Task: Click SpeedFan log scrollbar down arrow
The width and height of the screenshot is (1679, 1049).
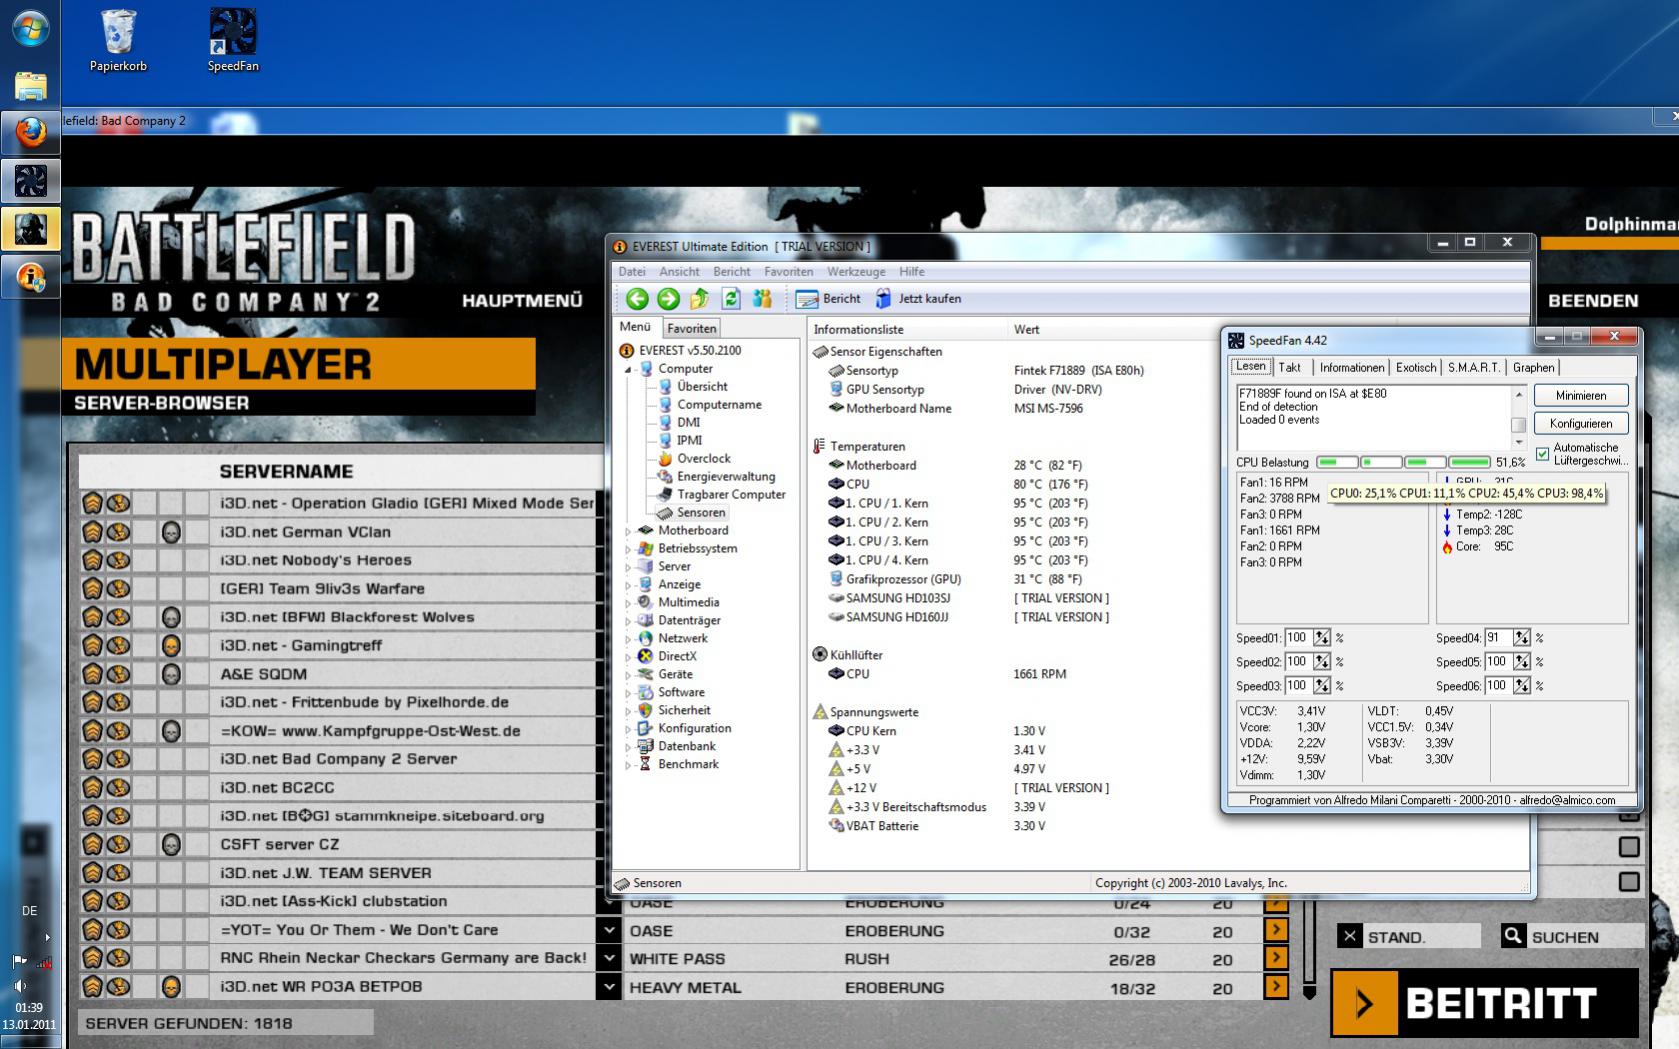Action: point(1518,441)
